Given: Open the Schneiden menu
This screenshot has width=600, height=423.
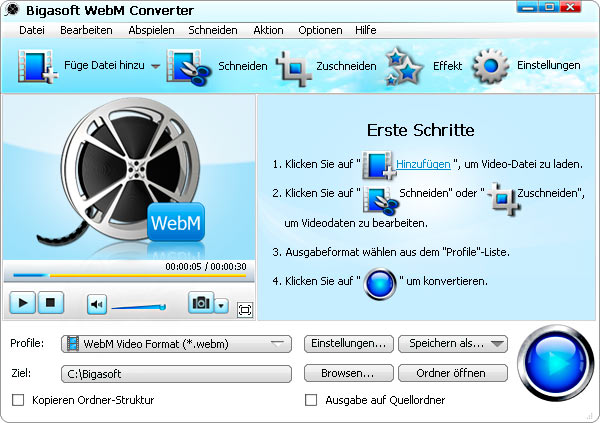Looking at the screenshot, I should 213,30.
